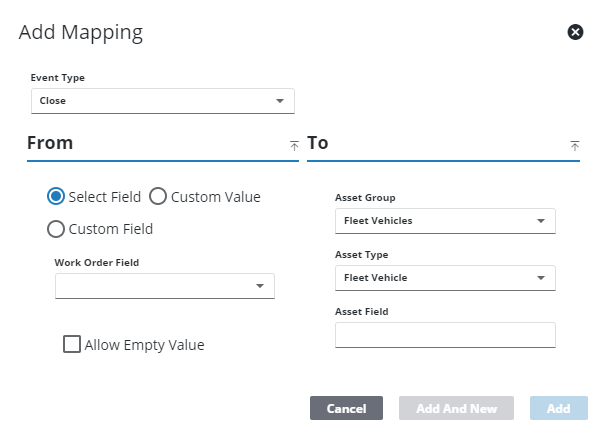Select the Custom Value radio button
This screenshot has height=444, width=606.
(158, 197)
